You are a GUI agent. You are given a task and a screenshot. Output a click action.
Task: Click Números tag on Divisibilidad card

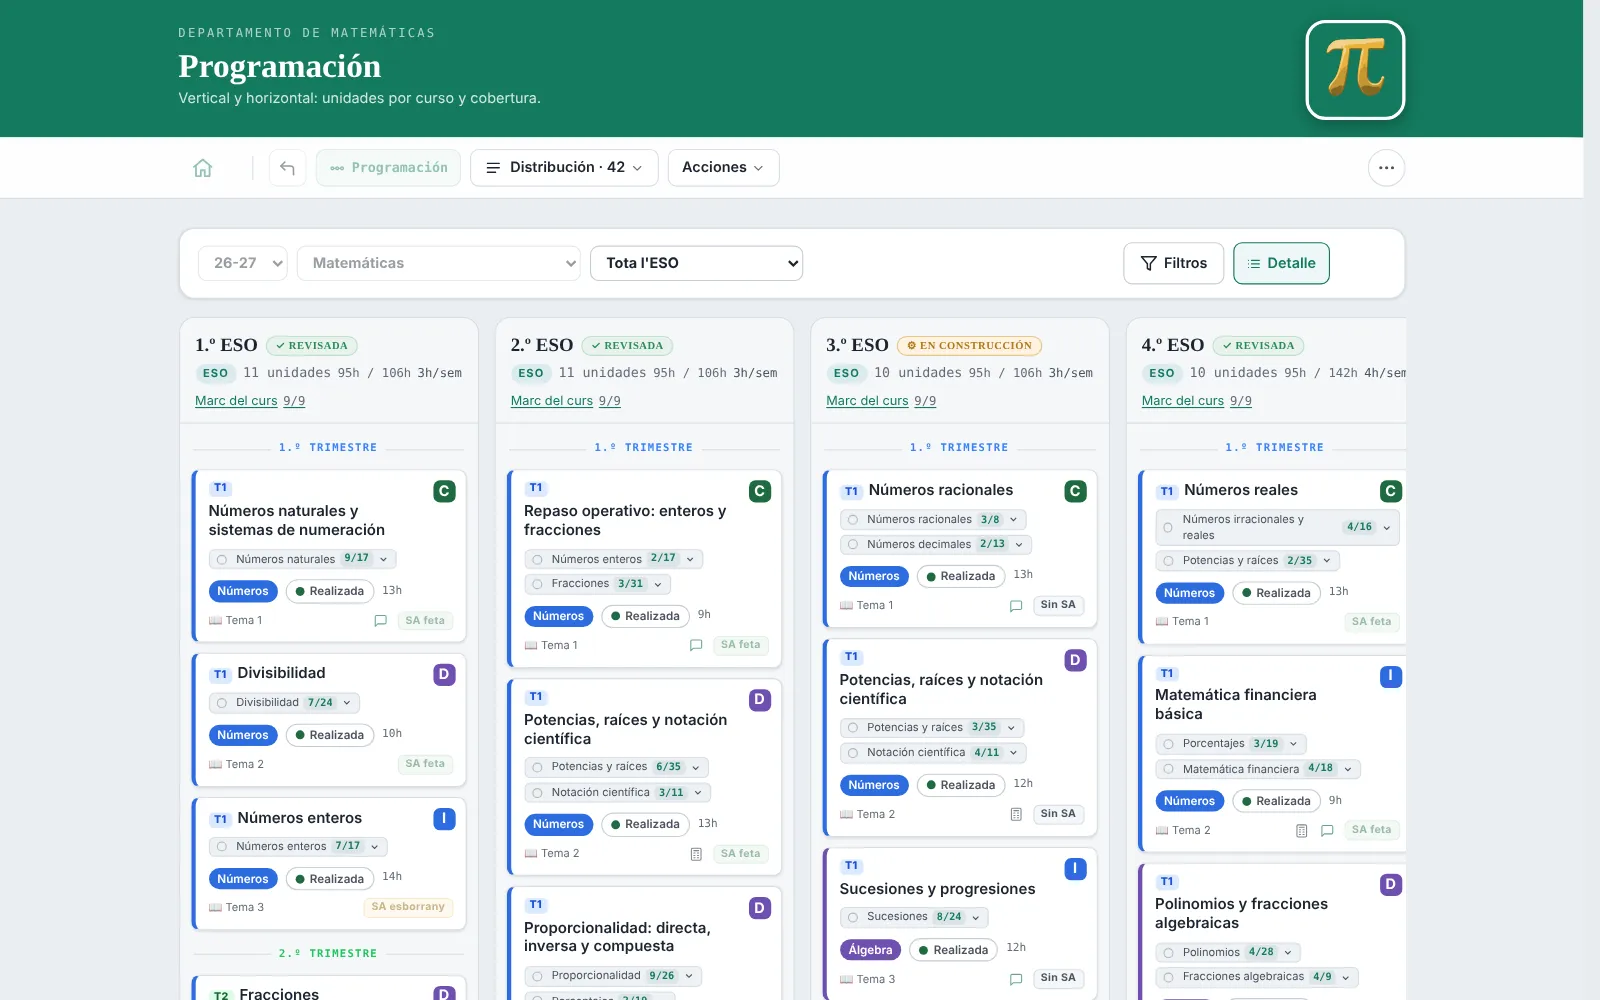click(243, 735)
